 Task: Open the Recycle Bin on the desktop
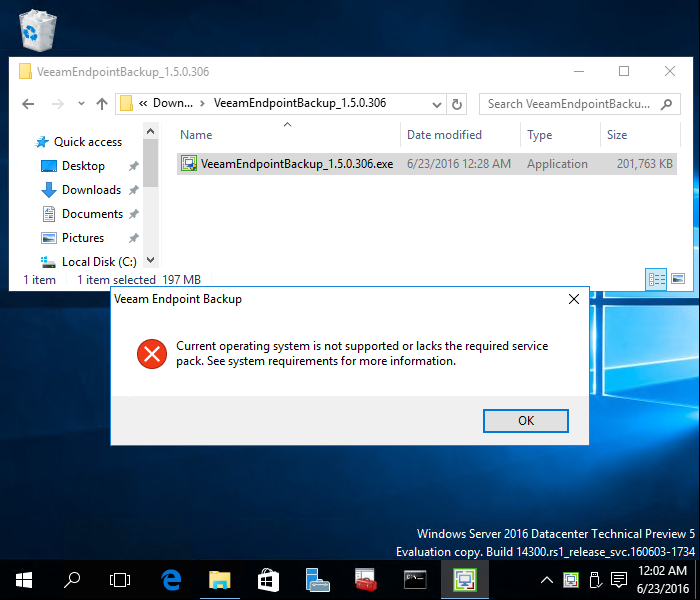coord(38,30)
